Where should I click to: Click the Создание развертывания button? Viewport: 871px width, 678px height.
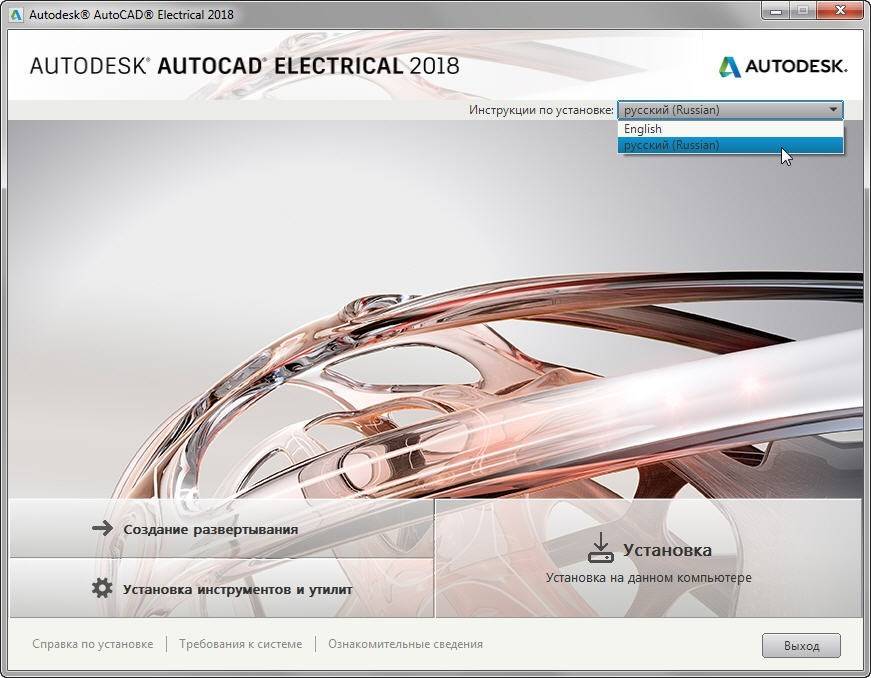pyautogui.click(x=222, y=528)
